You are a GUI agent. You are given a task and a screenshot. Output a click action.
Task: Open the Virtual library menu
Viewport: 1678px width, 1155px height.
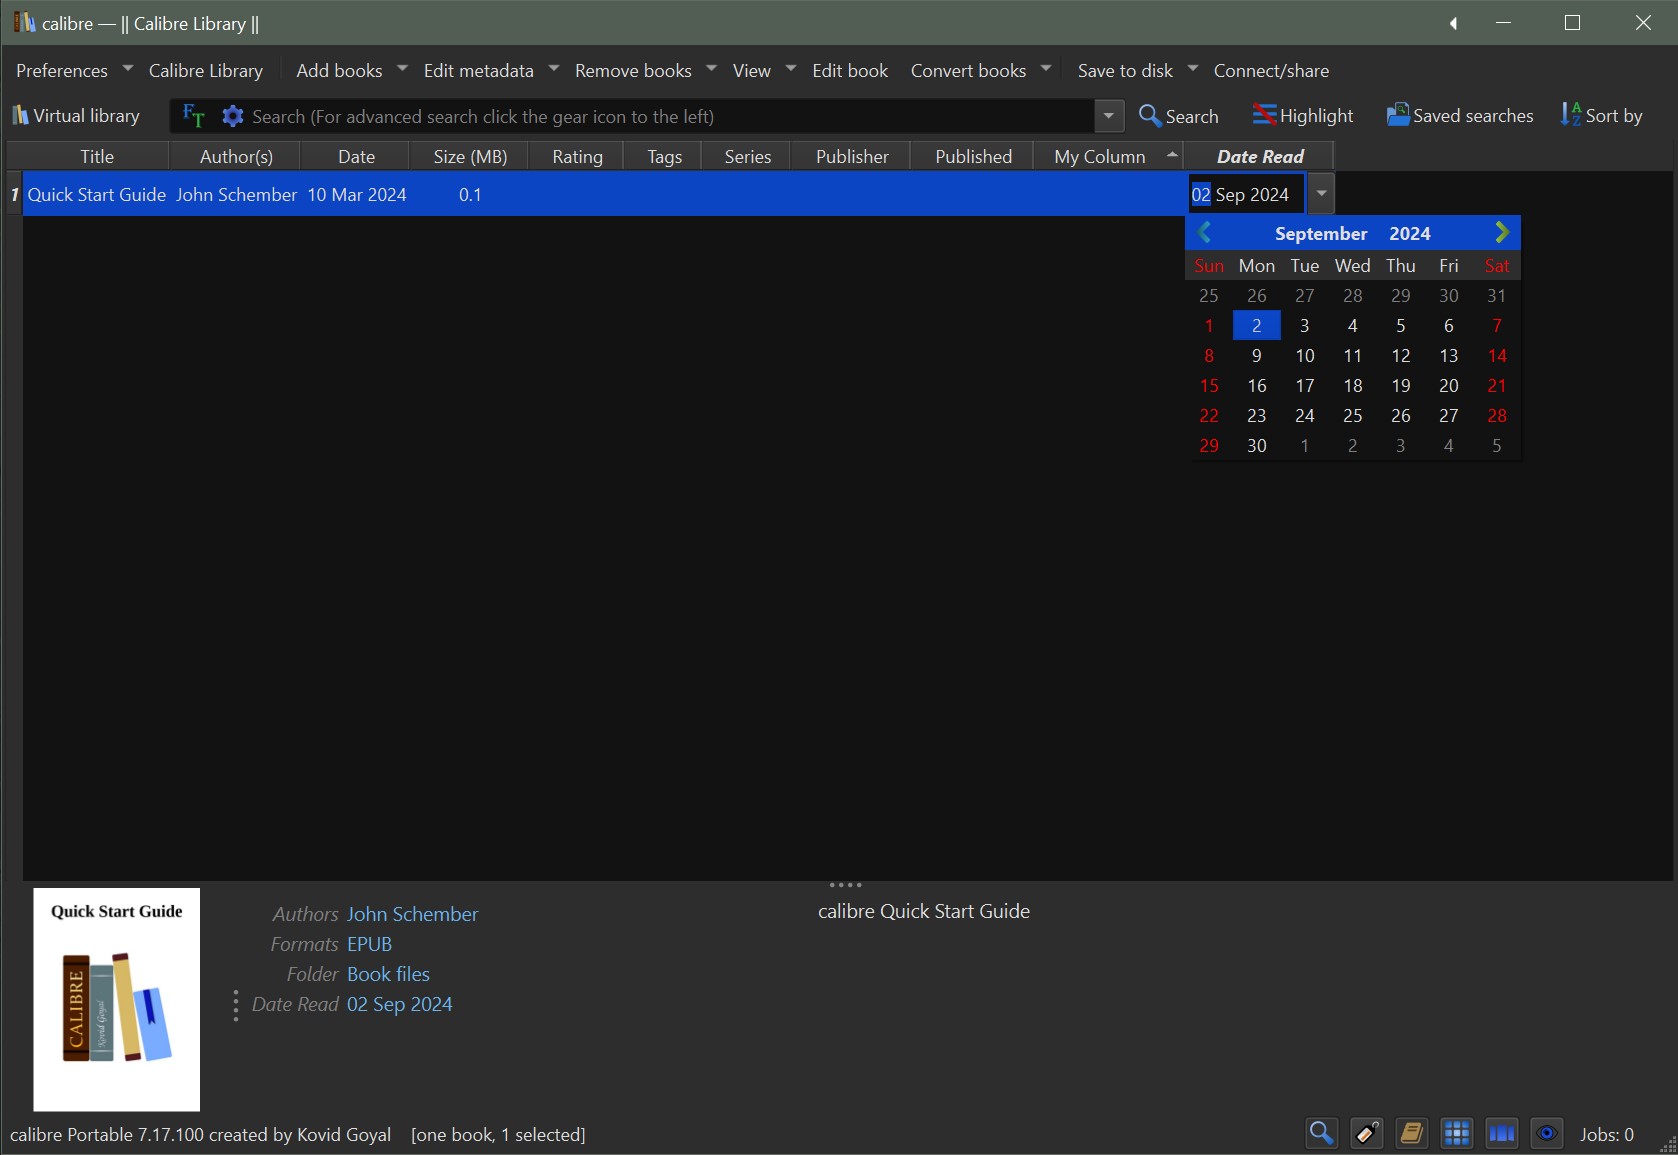click(x=76, y=116)
